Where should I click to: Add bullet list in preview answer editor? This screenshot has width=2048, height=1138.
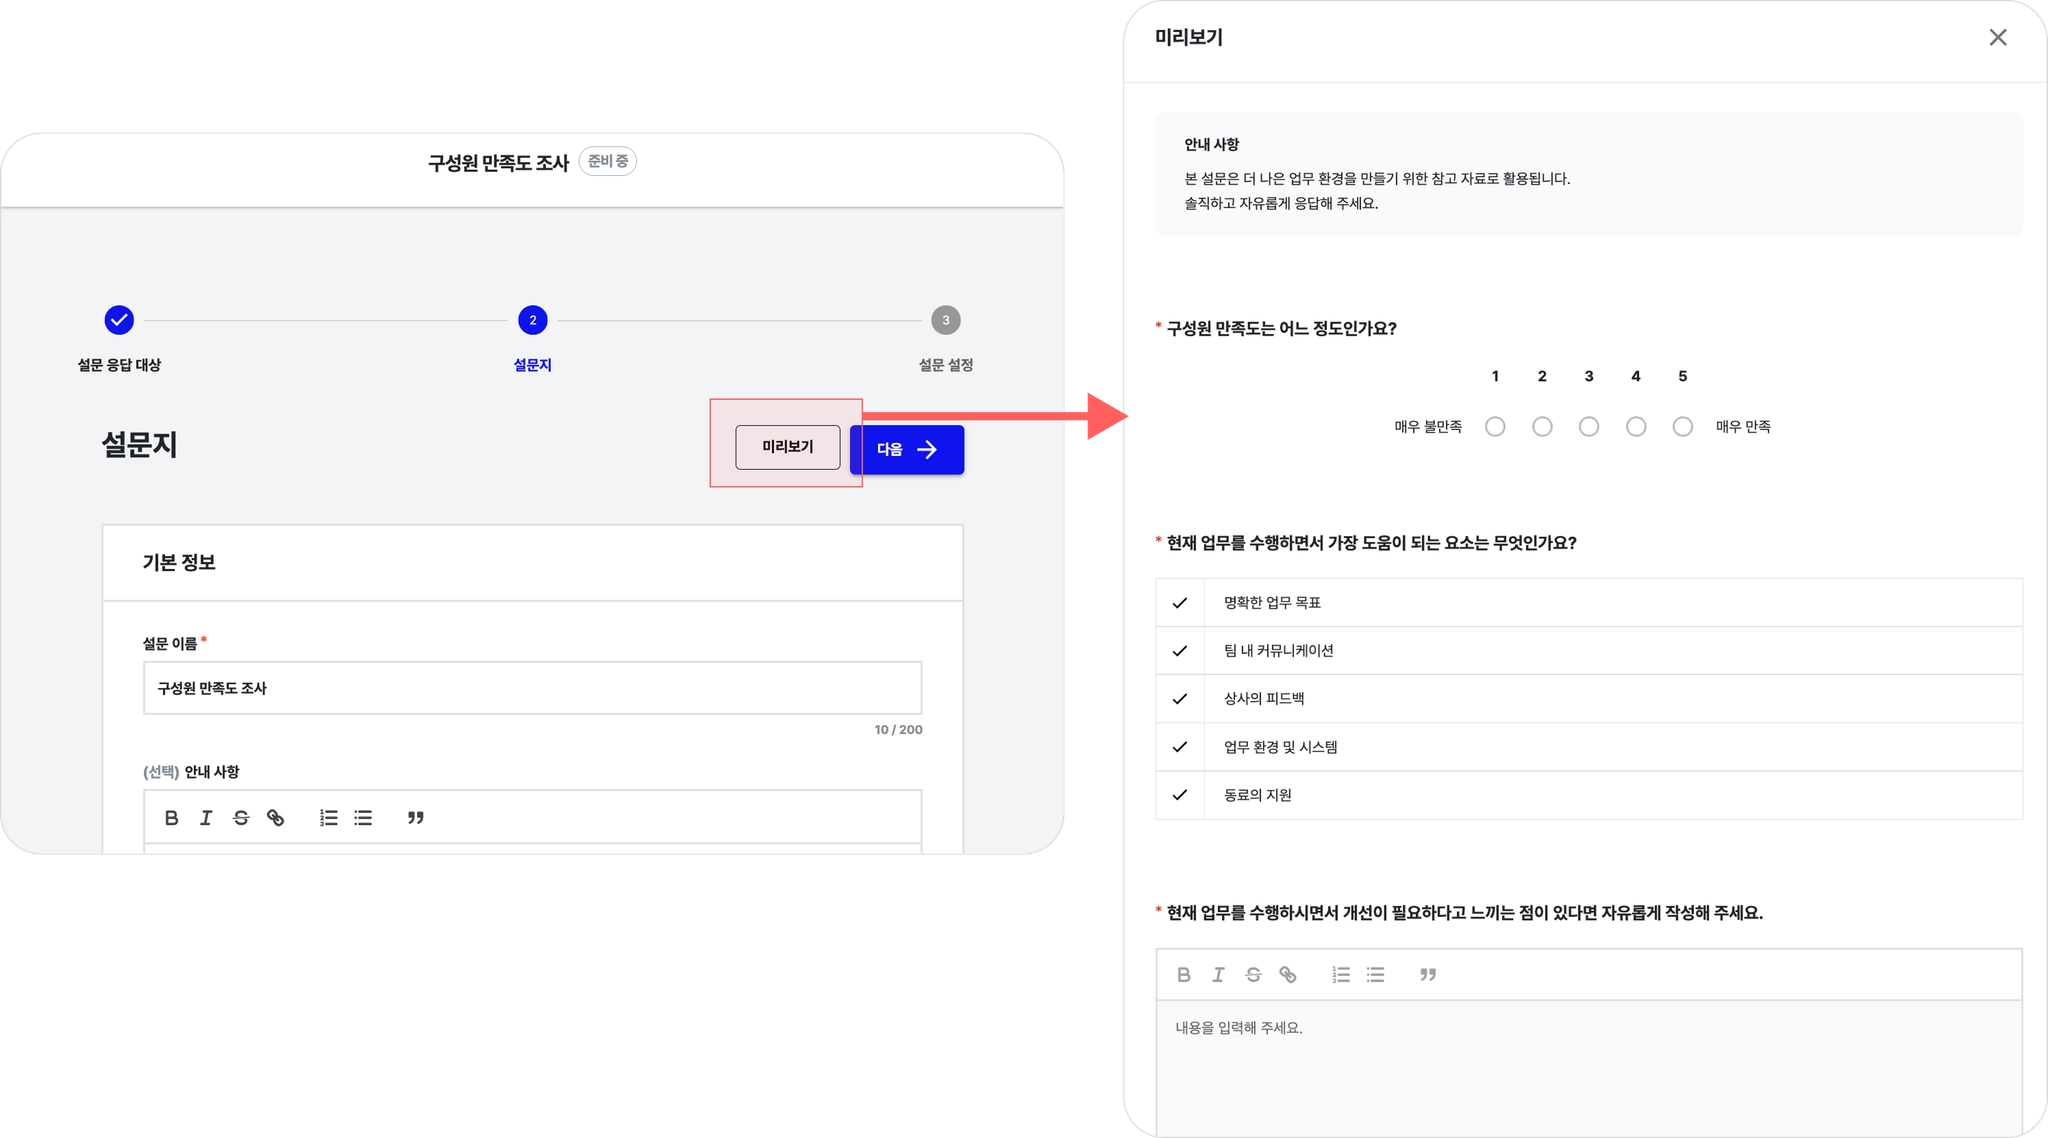point(1376,974)
